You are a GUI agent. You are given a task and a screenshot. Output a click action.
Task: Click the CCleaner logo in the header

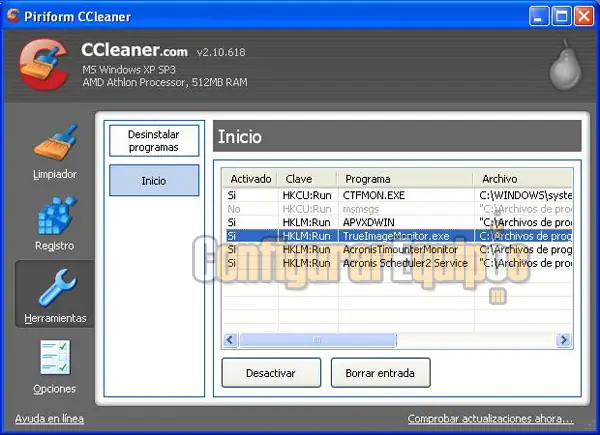click(45, 64)
